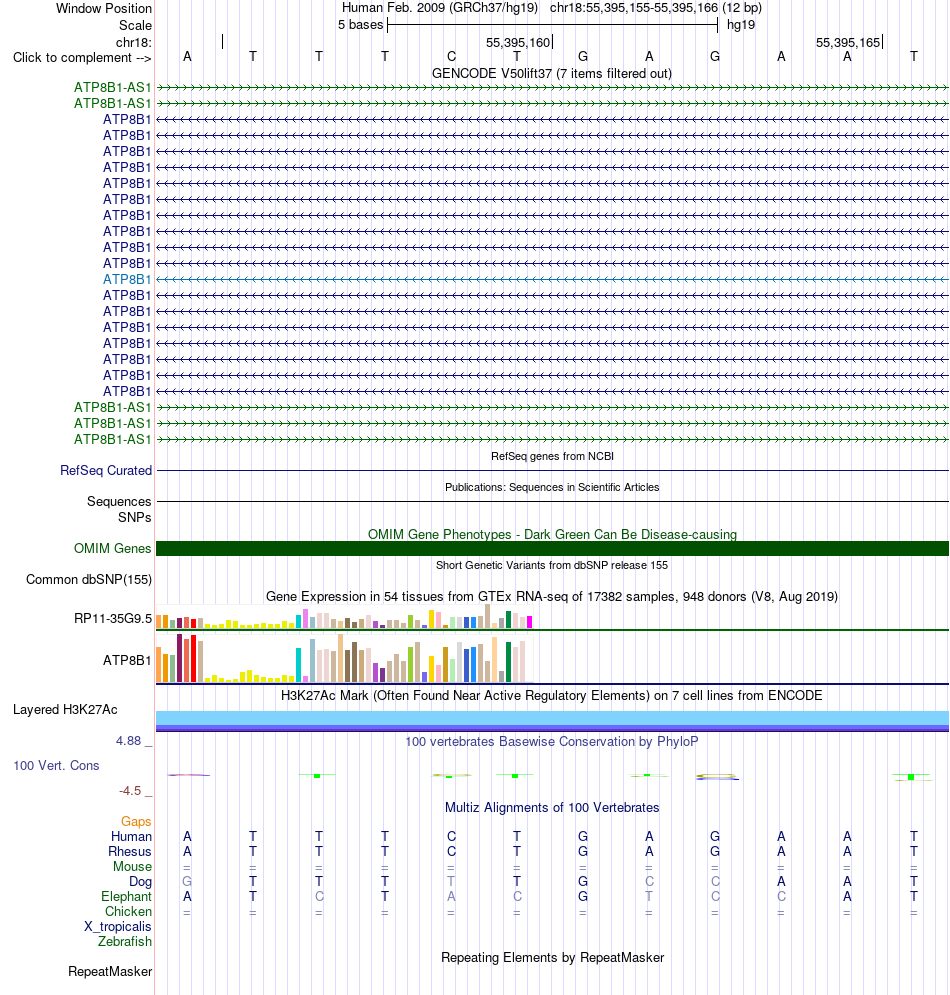
Task: Click the 'C' base in the top sequence row
Action: pos(451,56)
